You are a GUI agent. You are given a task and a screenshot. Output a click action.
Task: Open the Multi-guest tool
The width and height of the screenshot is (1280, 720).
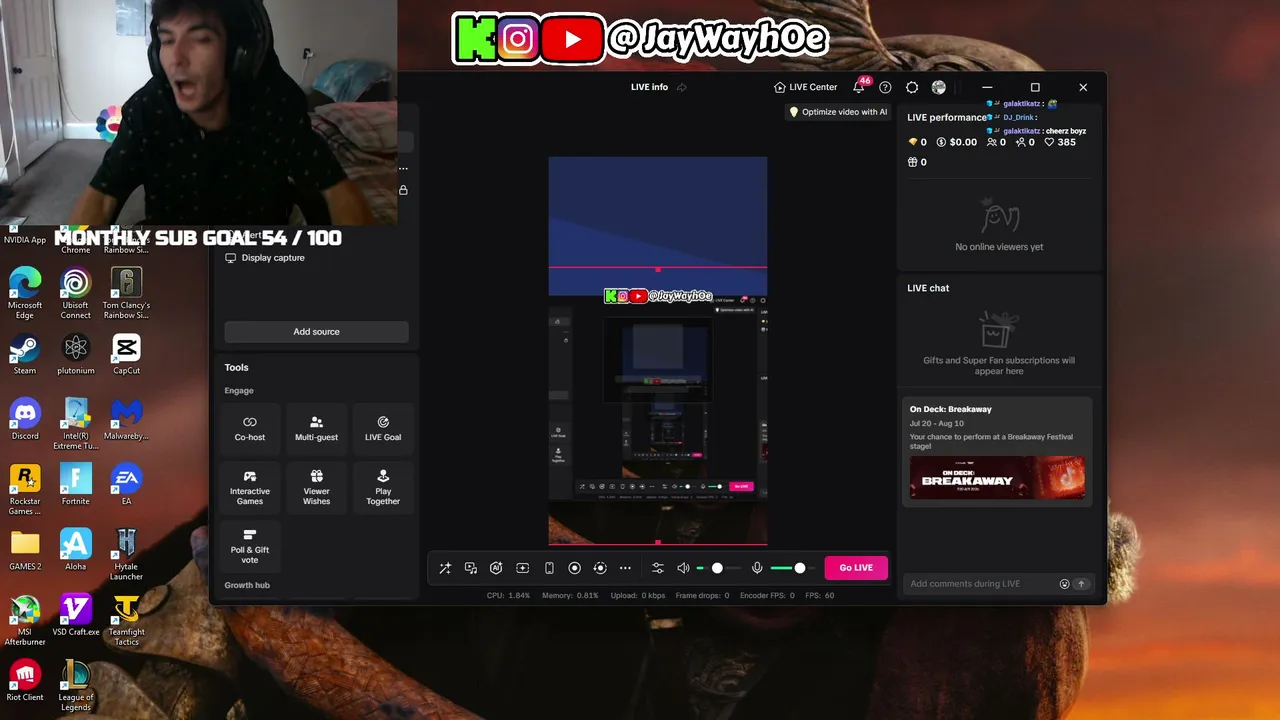click(316, 428)
